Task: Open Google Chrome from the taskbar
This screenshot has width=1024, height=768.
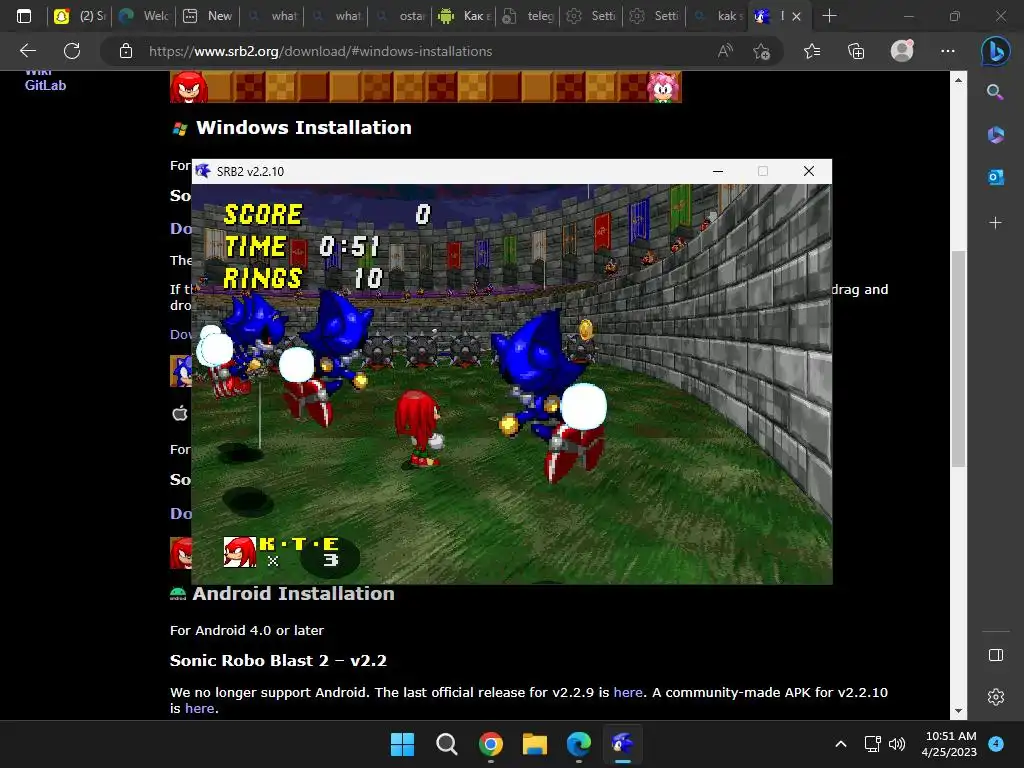Action: pos(490,744)
